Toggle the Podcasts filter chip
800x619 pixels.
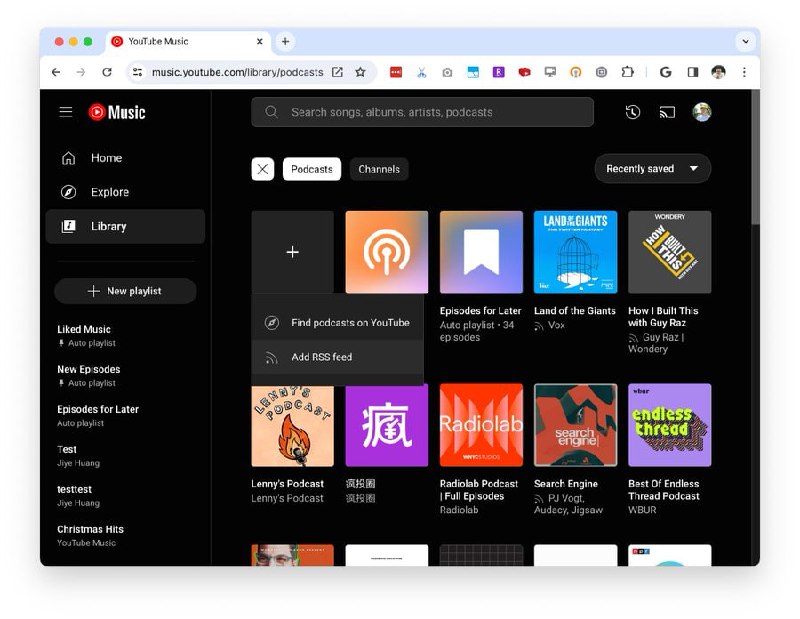(x=311, y=169)
